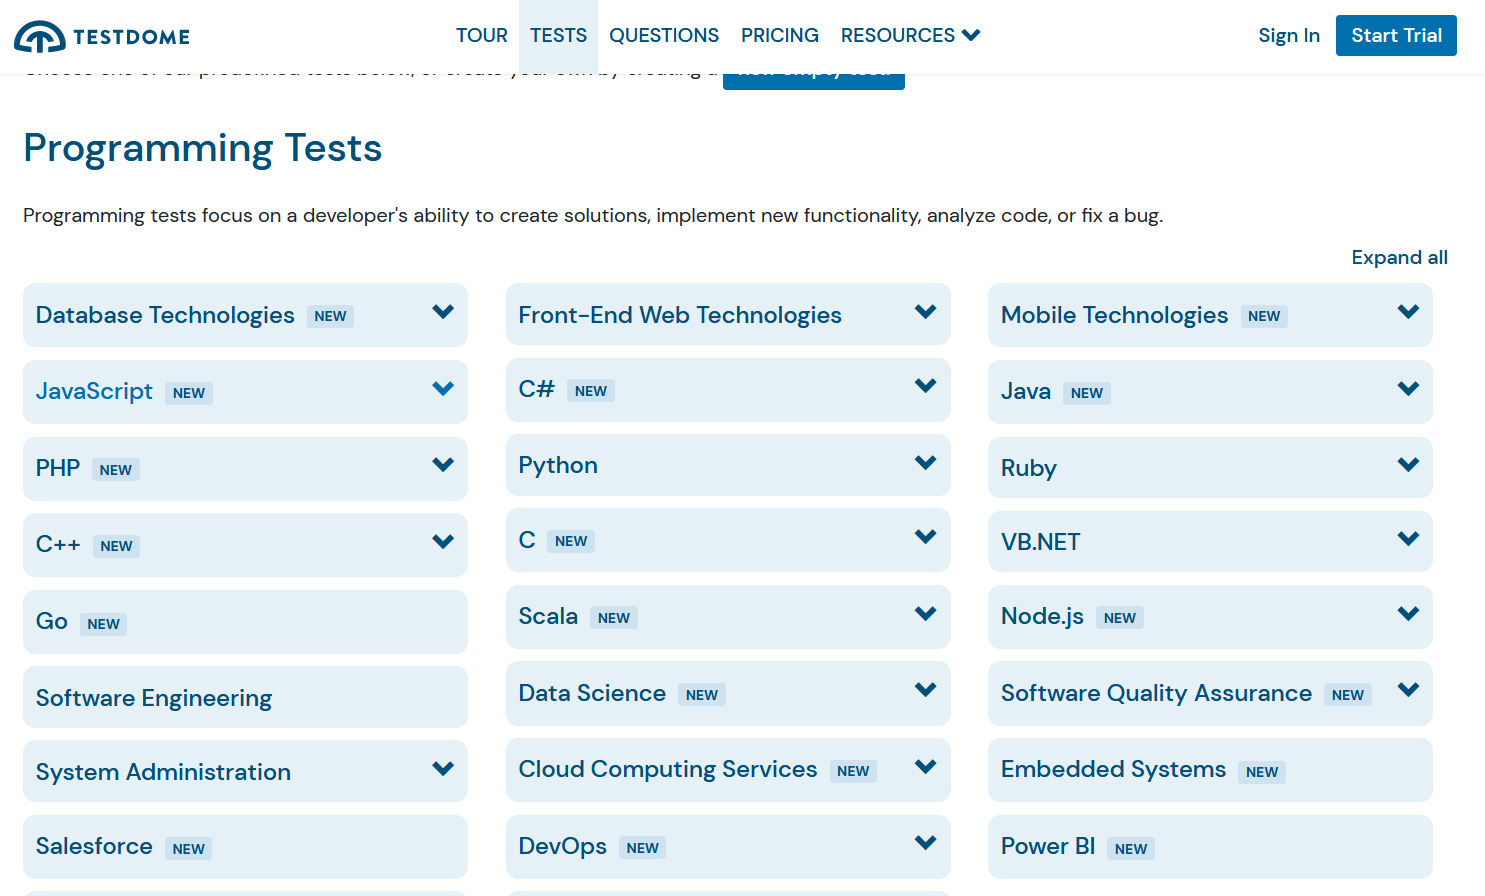Go to the QUESTIONS page
1485x896 pixels.
tap(664, 36)
